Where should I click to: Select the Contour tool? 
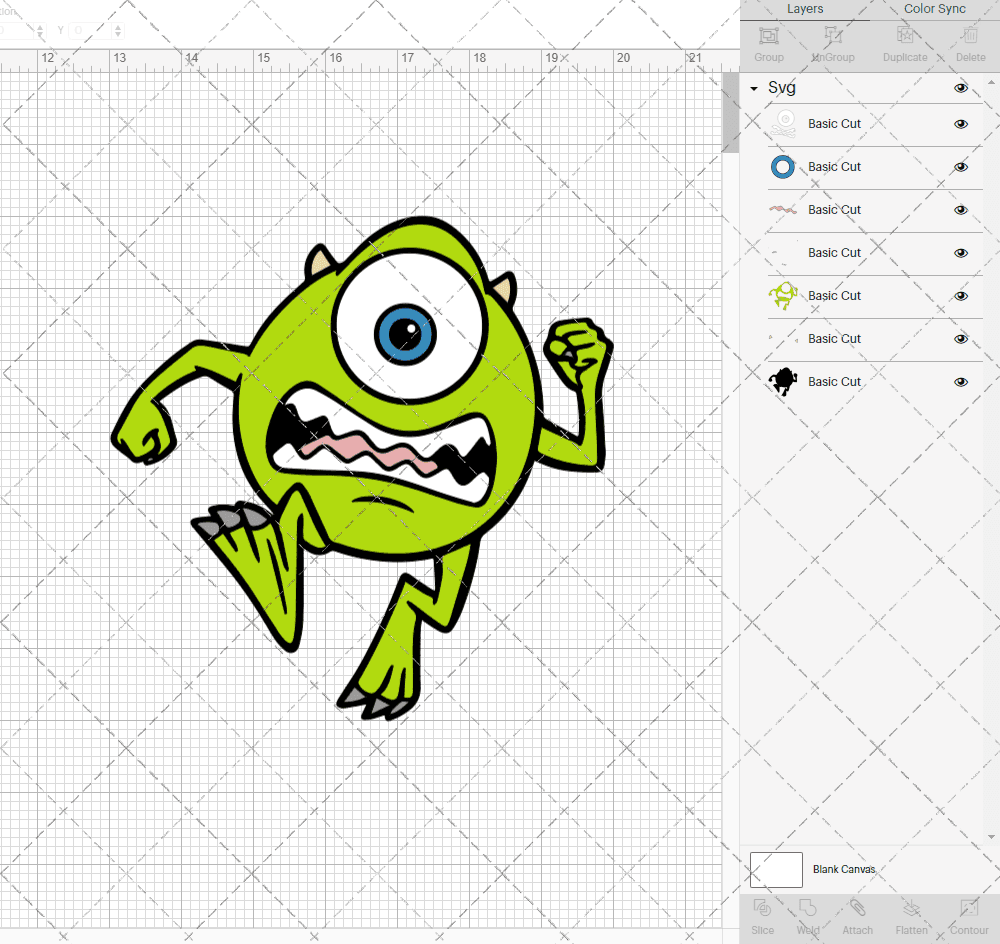969,908
